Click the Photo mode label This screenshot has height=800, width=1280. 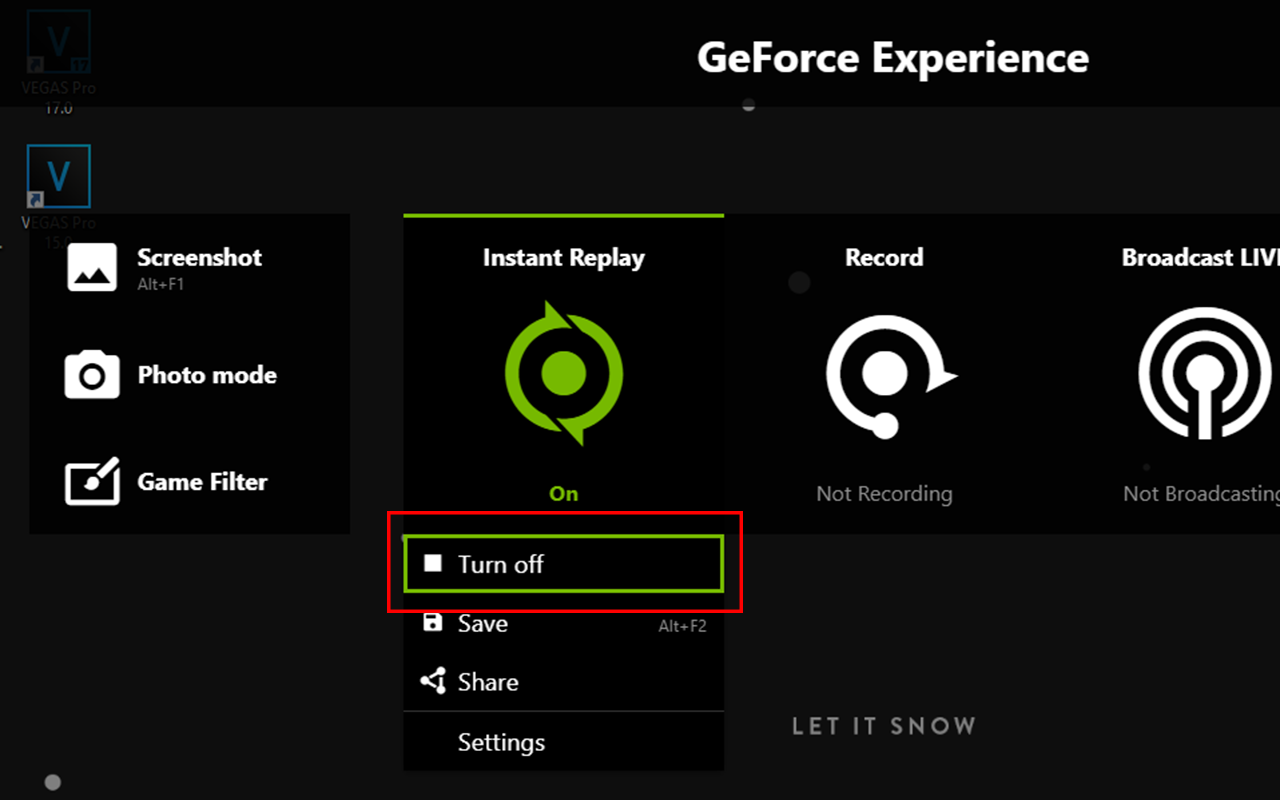point(207,375)
